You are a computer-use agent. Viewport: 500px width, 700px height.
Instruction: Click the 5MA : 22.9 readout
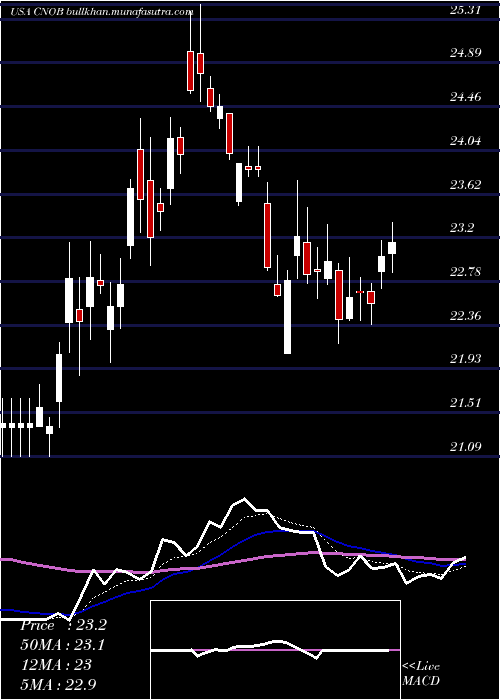[58, 684]
